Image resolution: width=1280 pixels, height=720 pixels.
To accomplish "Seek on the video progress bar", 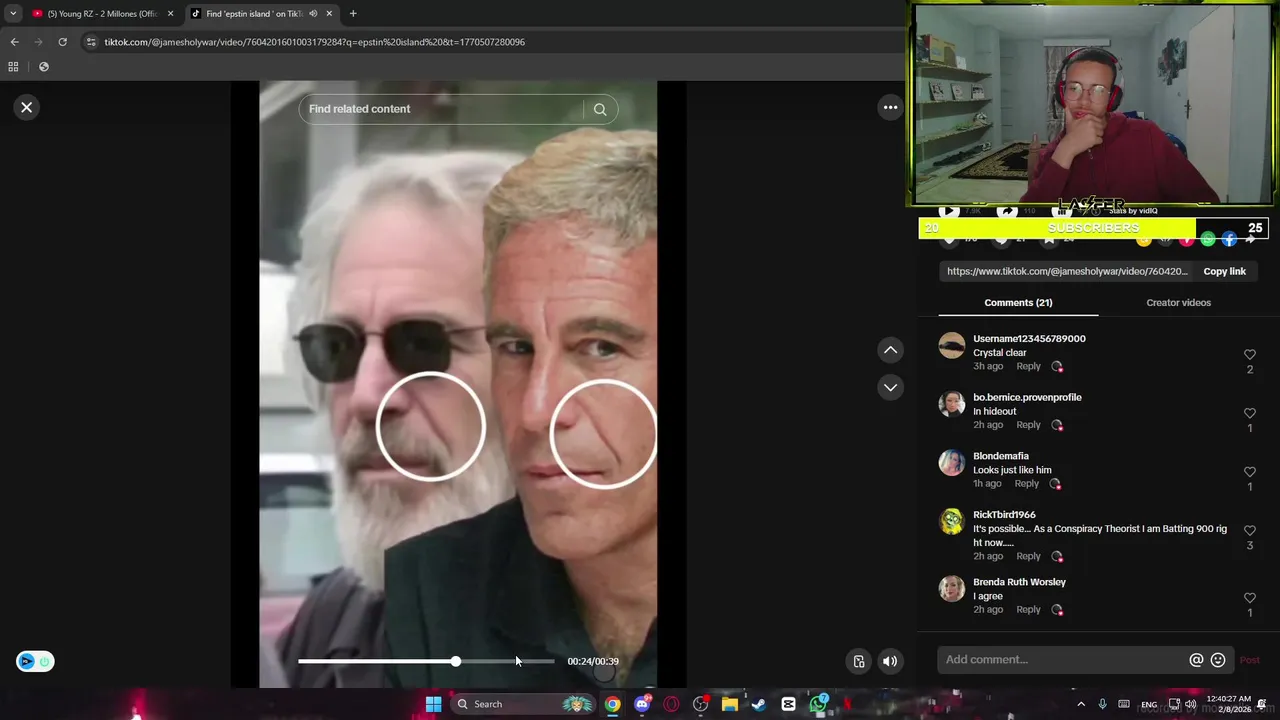I will coord(426,661).
